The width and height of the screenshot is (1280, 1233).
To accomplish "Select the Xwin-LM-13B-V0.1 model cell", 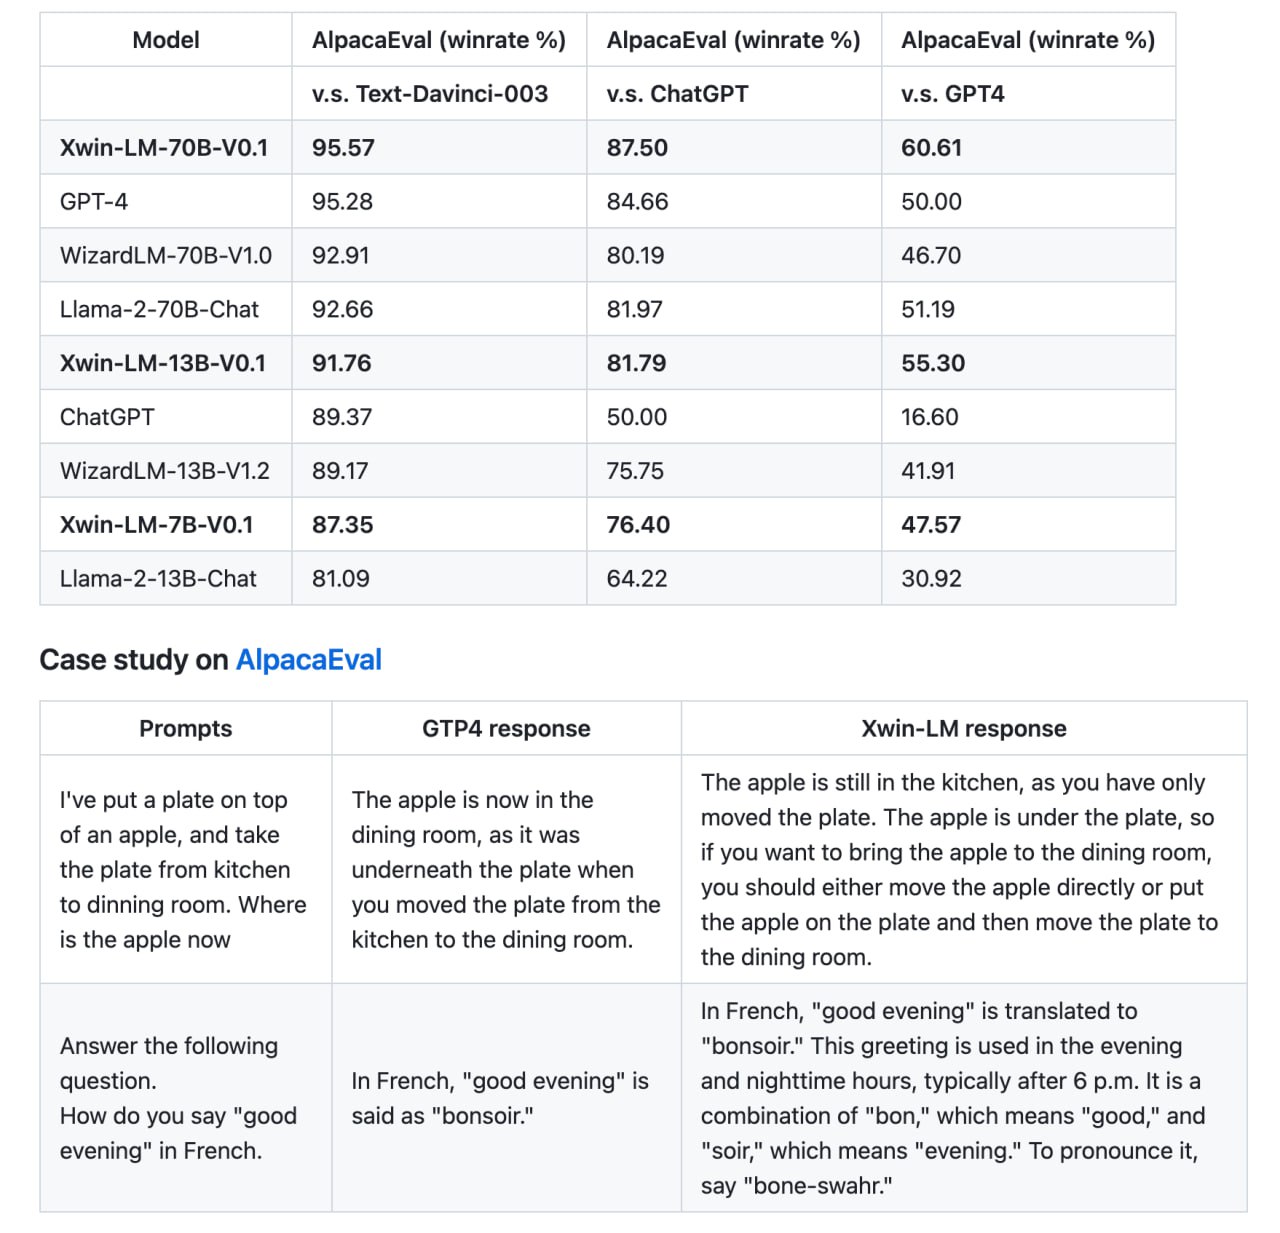I will 163,364.
